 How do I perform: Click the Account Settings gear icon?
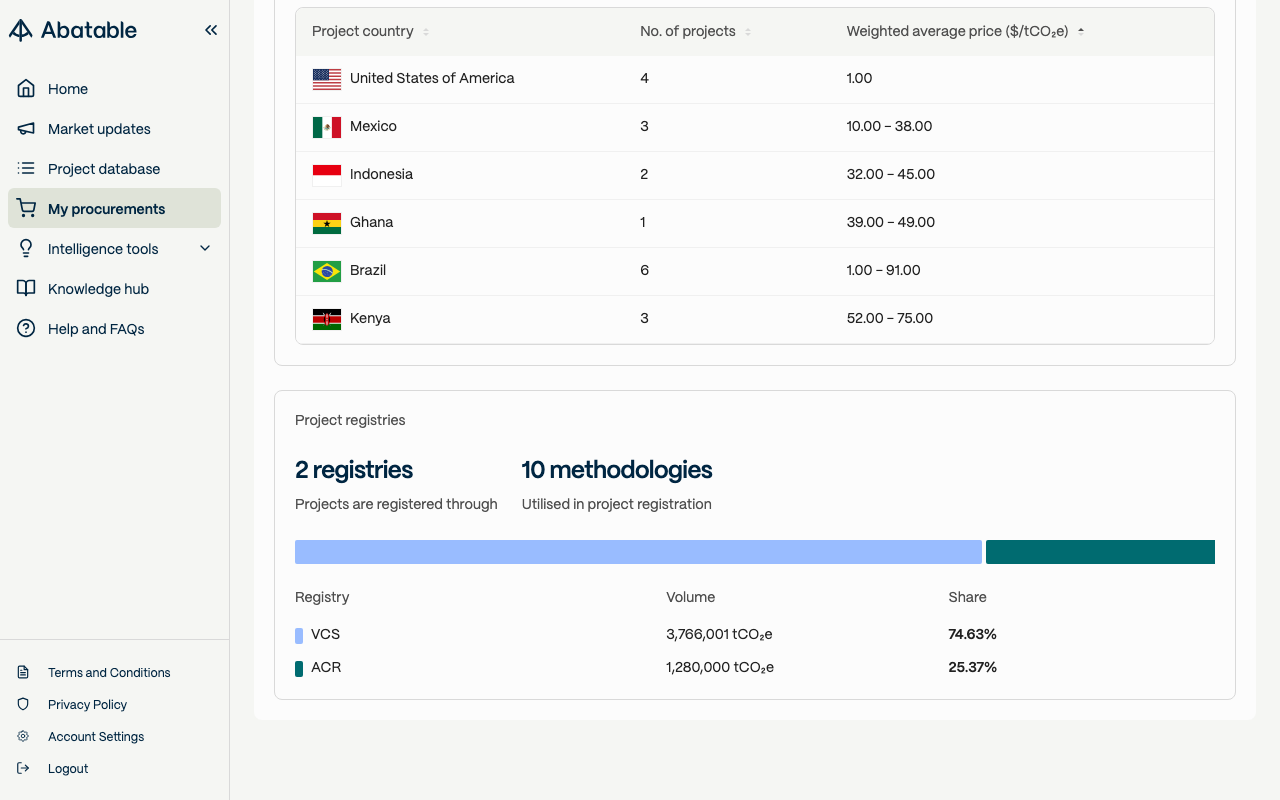tap(24, 737)
